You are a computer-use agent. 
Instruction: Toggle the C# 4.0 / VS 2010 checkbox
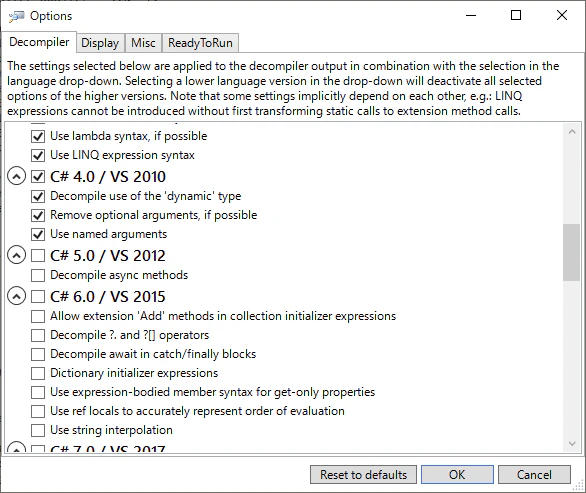38,176
